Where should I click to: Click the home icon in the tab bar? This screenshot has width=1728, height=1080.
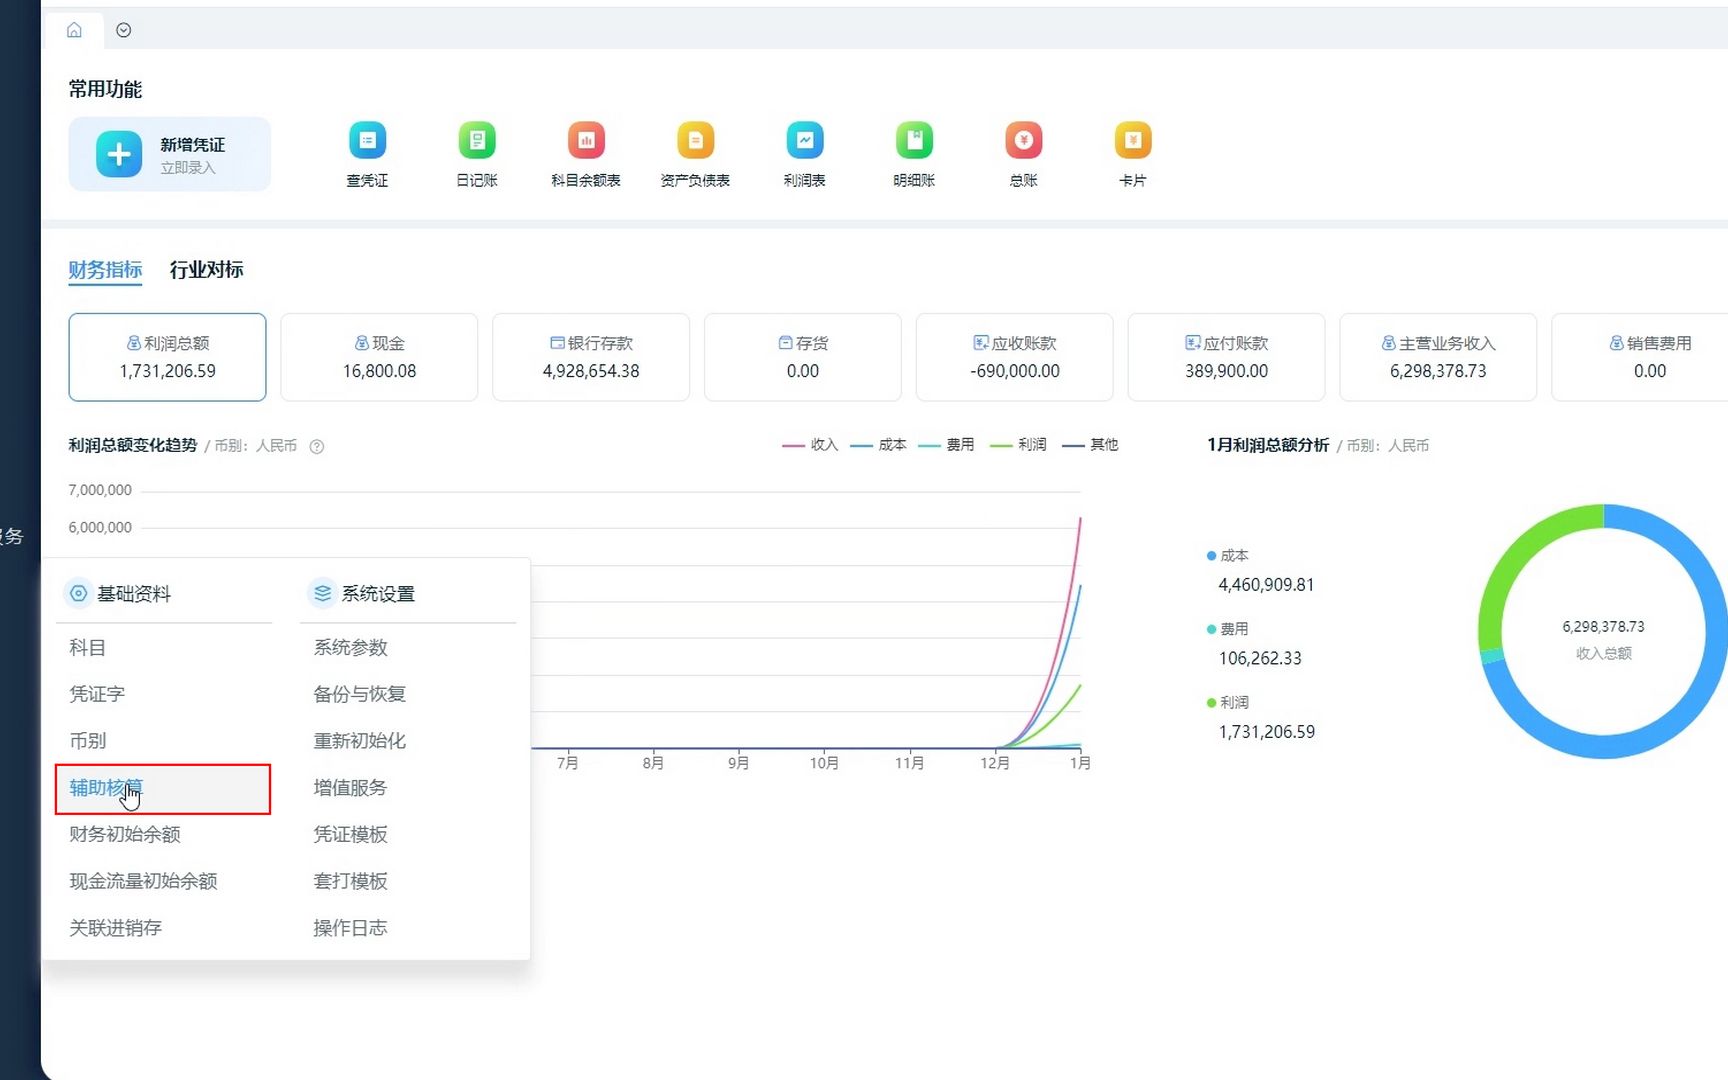[75, 29]
